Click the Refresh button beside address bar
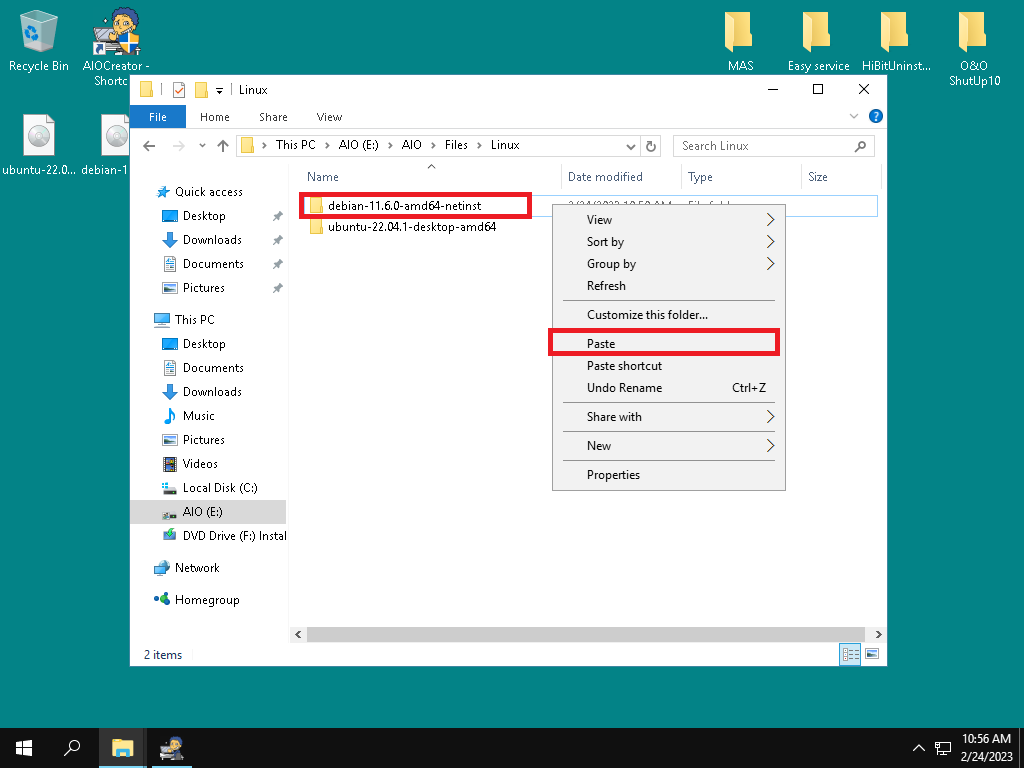Image resolution: width=1024 pixels, height=768 pixels. click(652, 146)
